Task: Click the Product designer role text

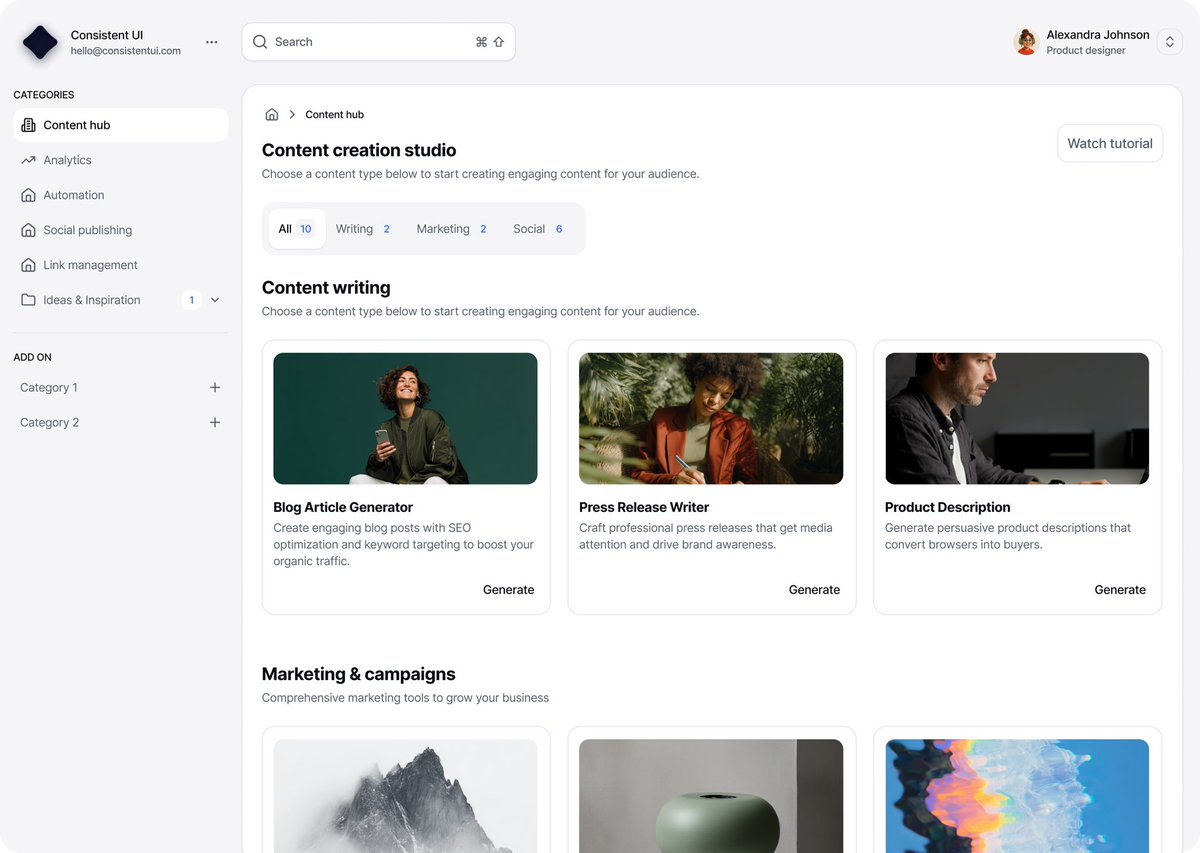Action: pyautogui.click(x=1086, y=51)
